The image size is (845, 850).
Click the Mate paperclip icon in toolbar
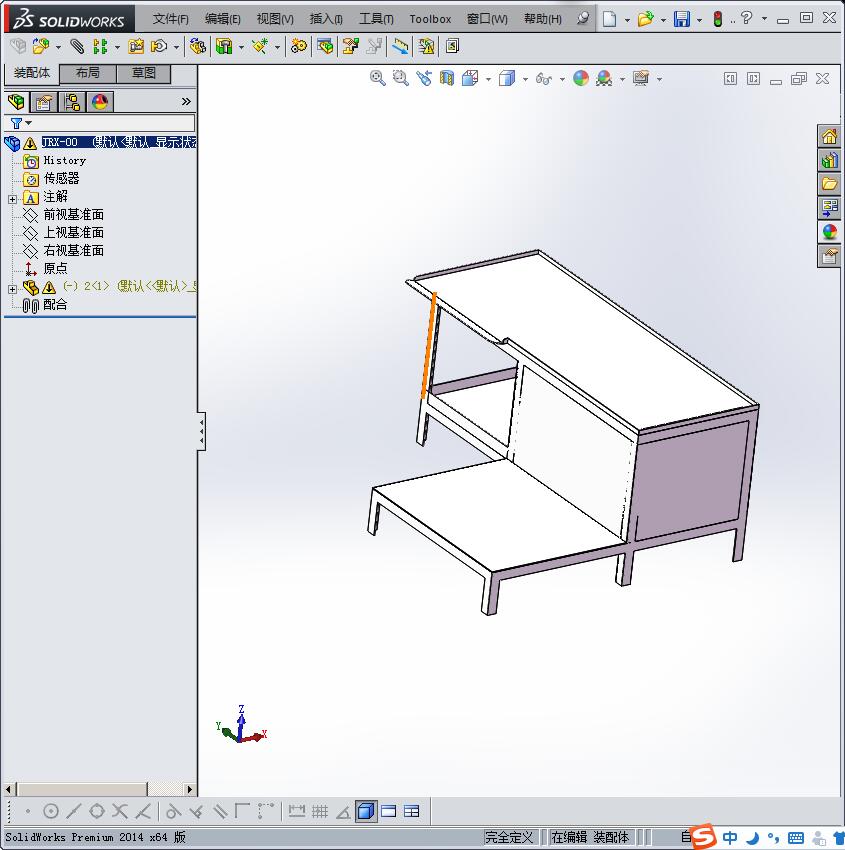point(77,47)
